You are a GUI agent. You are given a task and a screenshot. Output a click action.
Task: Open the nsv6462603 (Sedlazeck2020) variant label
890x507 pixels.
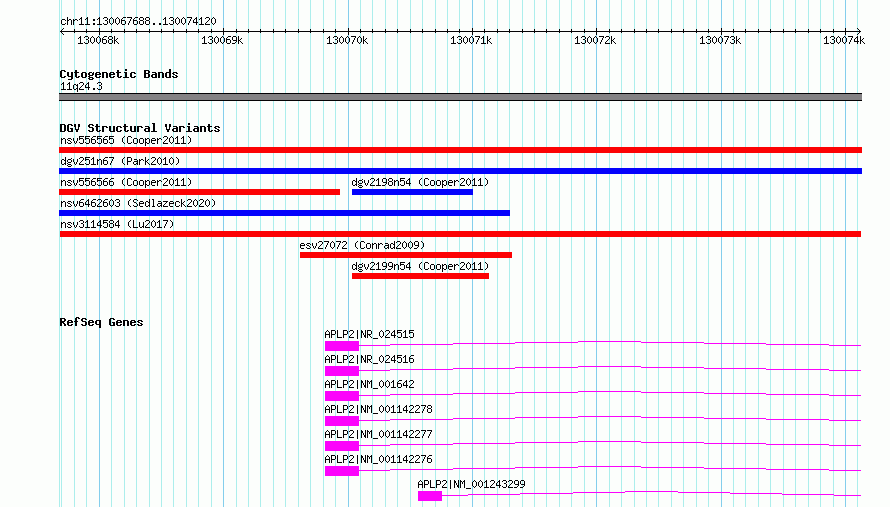(138, 203)
